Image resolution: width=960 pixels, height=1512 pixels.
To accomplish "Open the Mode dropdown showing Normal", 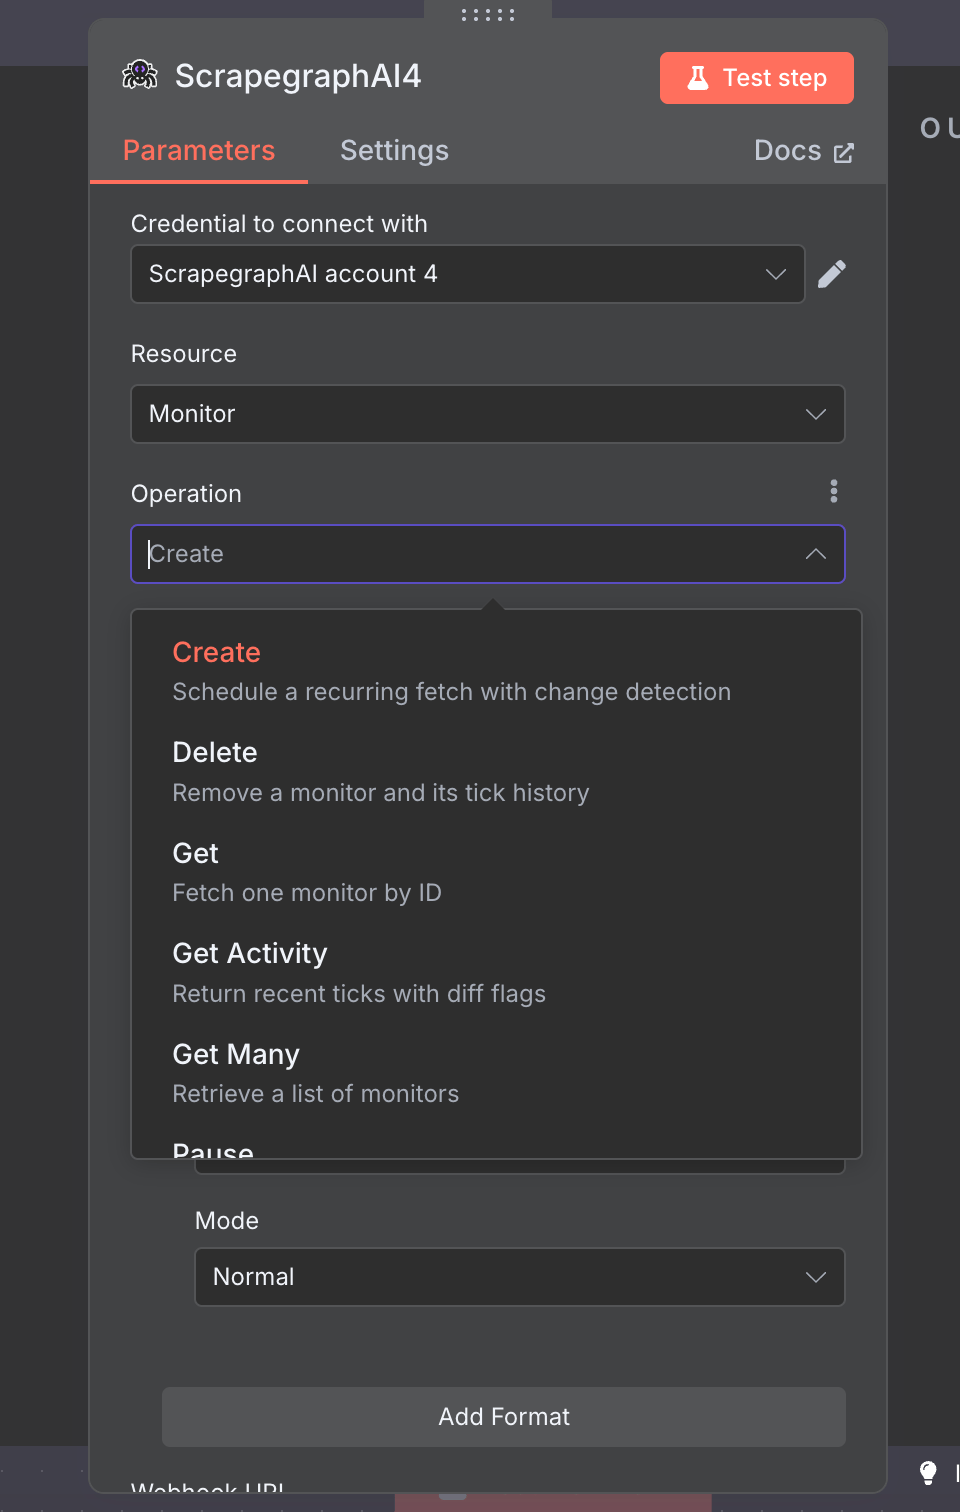I will click(x=520, y=1277).
